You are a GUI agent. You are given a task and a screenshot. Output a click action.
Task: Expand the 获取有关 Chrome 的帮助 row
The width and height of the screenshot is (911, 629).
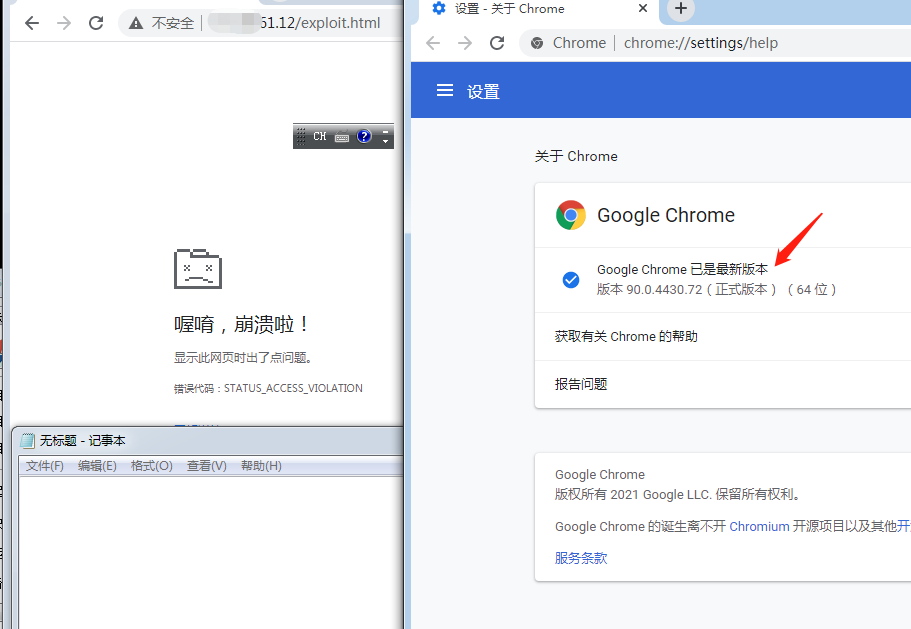pos(626,337)
